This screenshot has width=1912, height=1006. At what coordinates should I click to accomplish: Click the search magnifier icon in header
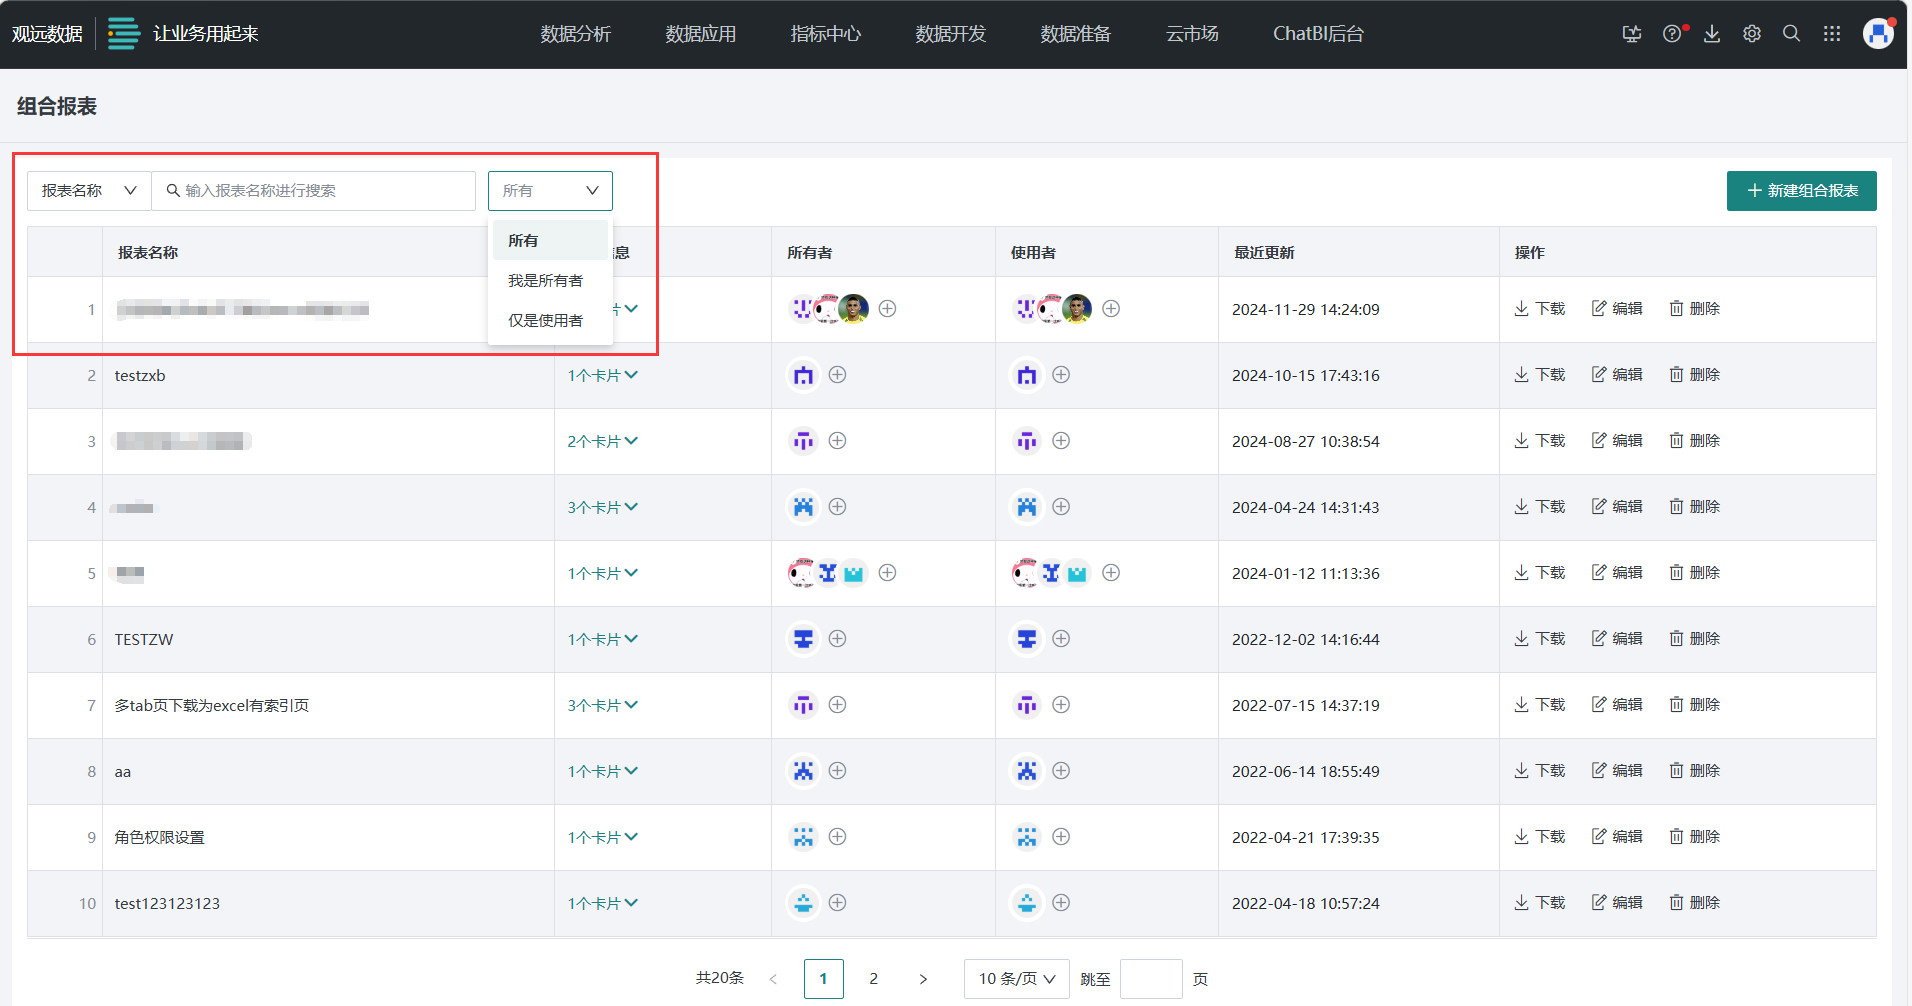click(x=1792, y=34)
